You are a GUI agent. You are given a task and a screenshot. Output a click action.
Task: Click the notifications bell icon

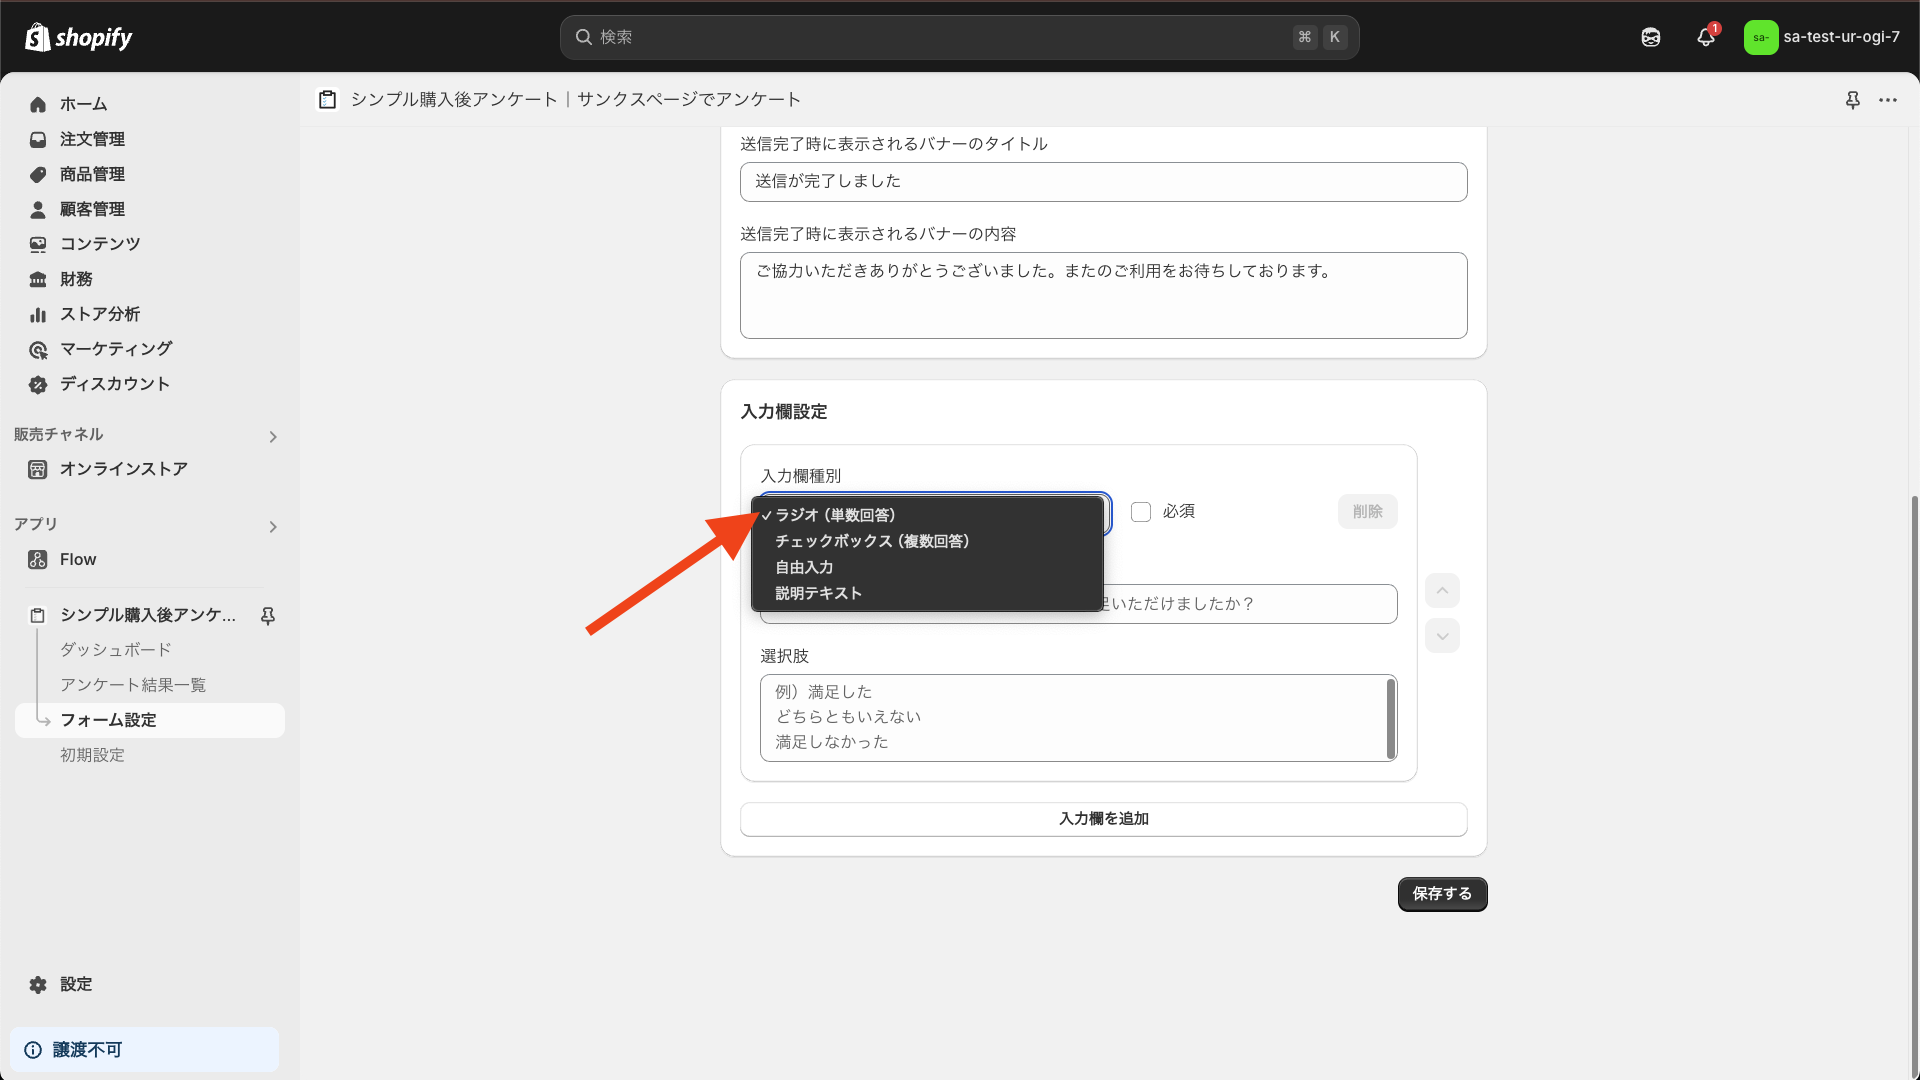pyautogui.click(x=1706, y=37)
